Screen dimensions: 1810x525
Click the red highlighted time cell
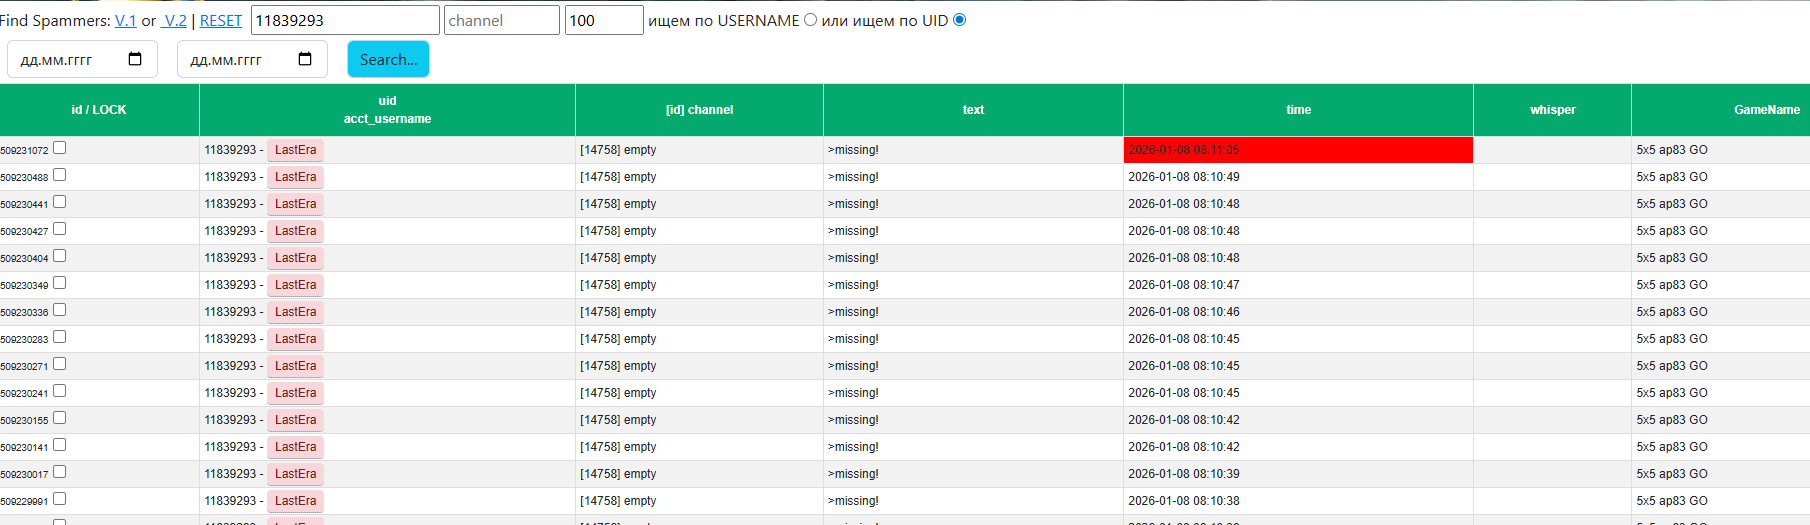pyautogui.click(x=1297, y=150)
